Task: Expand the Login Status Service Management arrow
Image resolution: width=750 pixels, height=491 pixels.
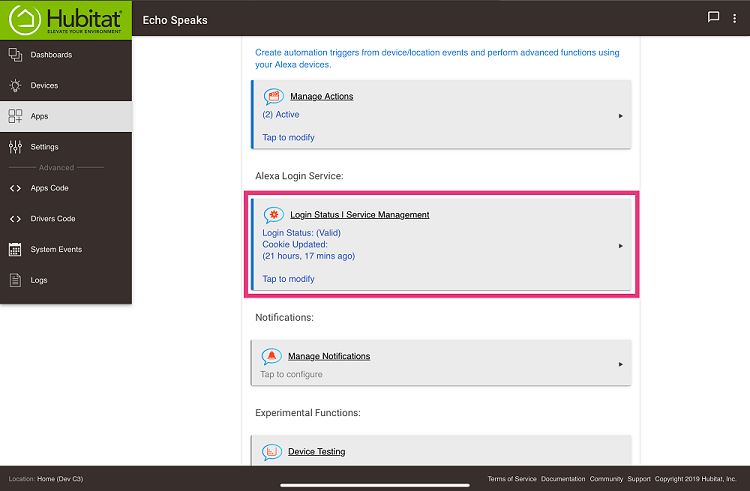Action: (620, 246)
